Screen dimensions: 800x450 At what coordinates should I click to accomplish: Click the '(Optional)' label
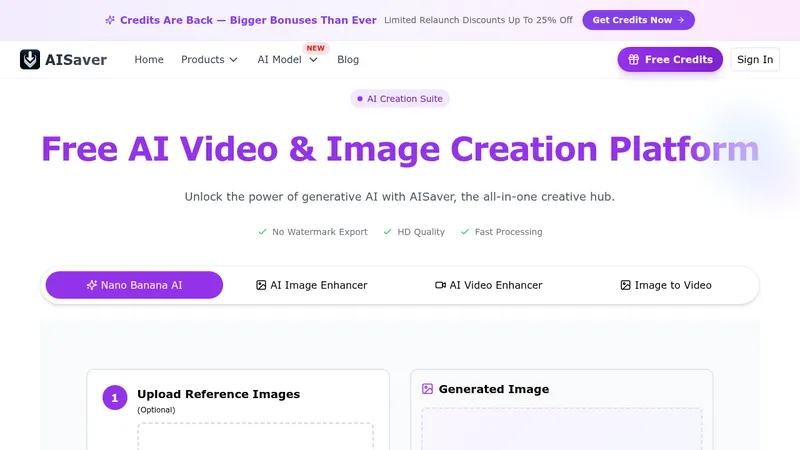tap(156, 410)
